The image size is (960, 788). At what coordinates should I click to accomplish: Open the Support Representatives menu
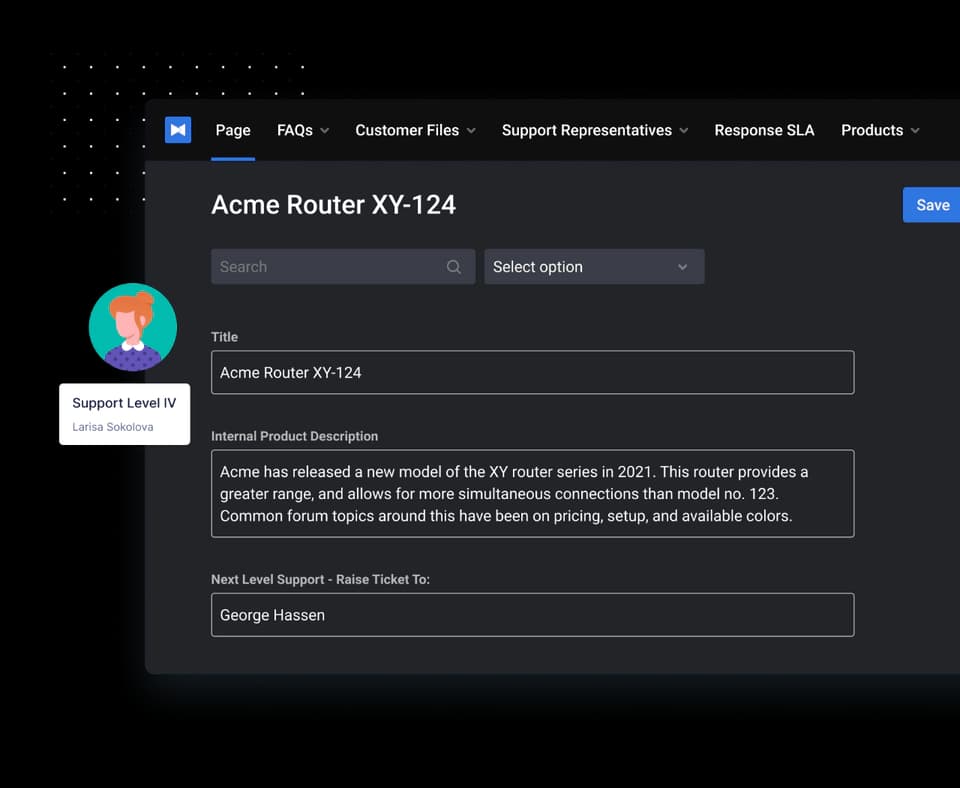point(595,130)
